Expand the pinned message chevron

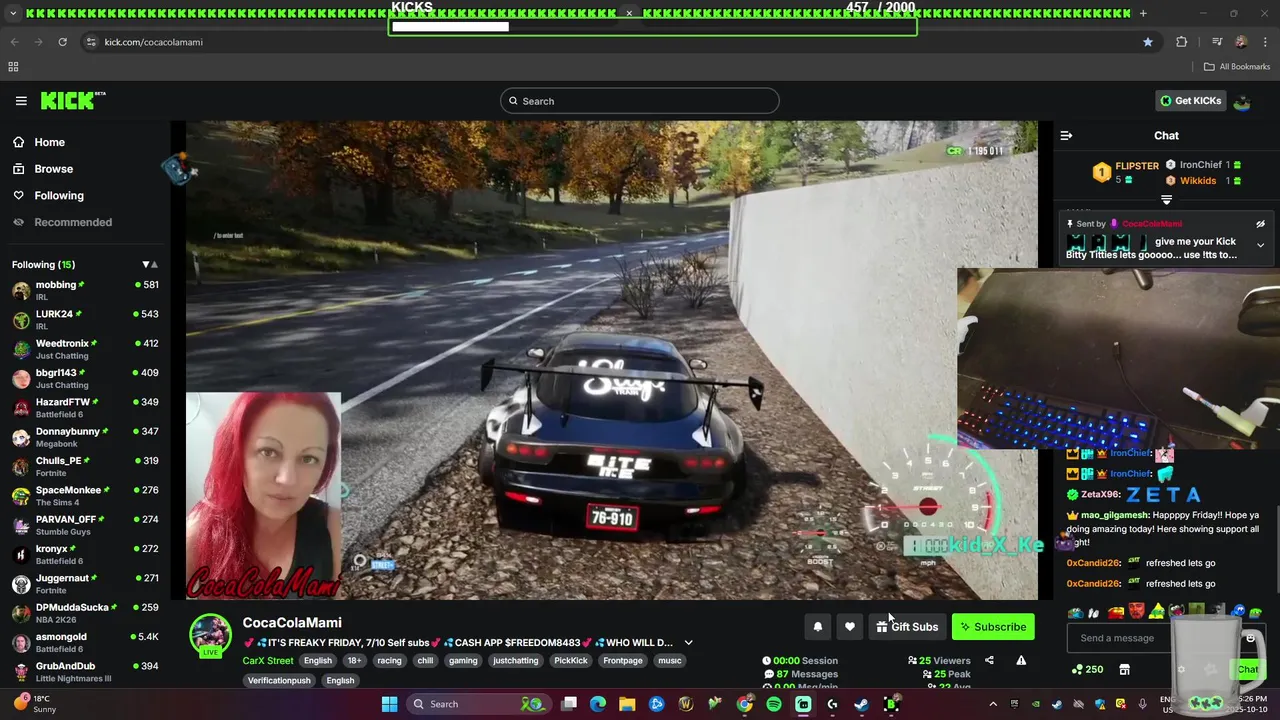[1260, 245]
